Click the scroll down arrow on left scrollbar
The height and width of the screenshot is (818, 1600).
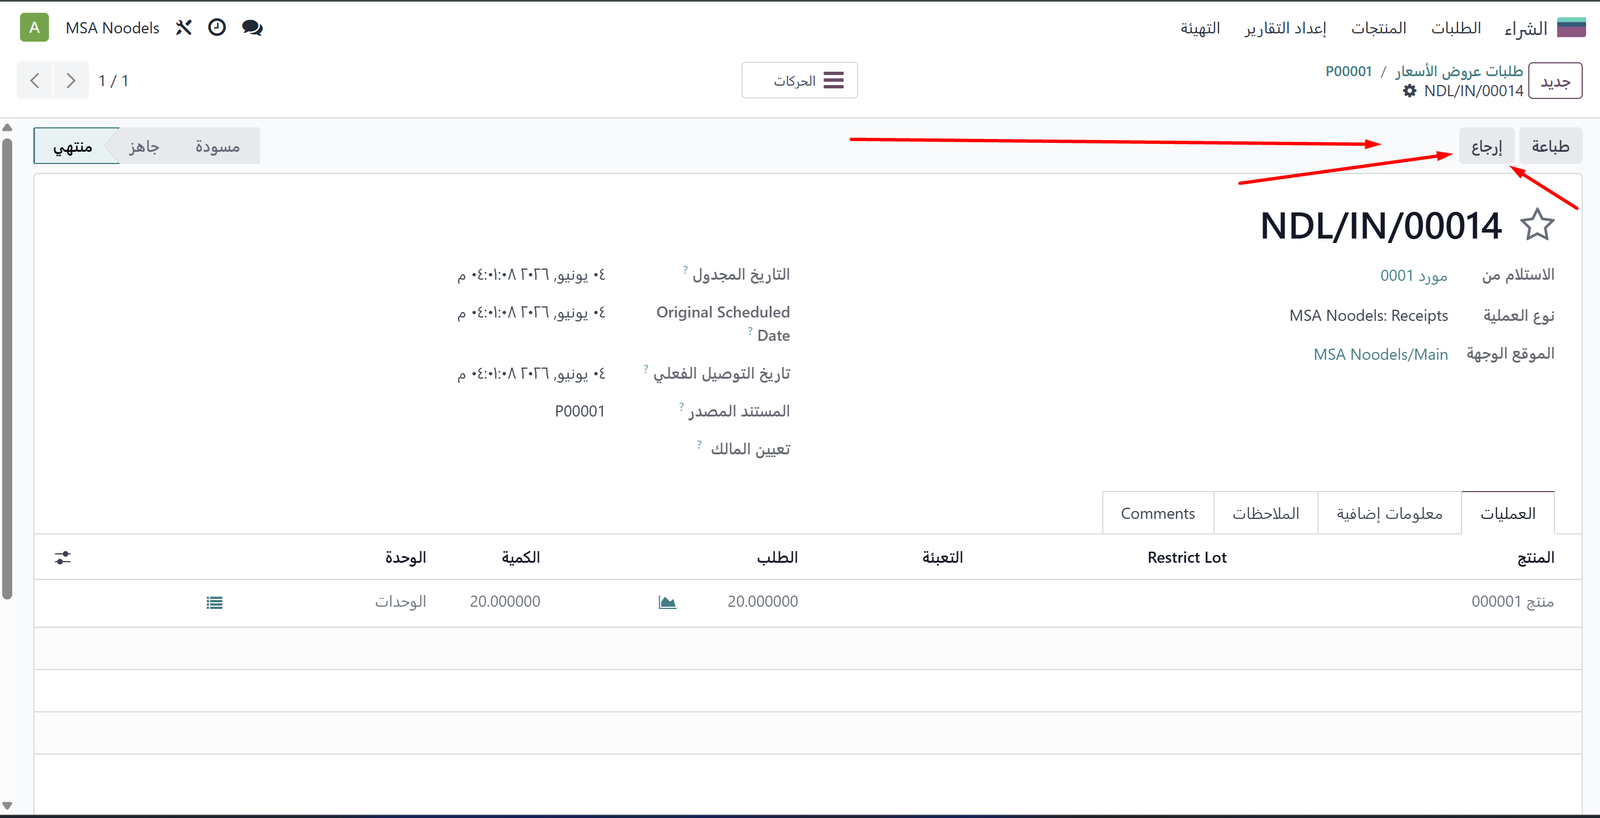[7, 806]
